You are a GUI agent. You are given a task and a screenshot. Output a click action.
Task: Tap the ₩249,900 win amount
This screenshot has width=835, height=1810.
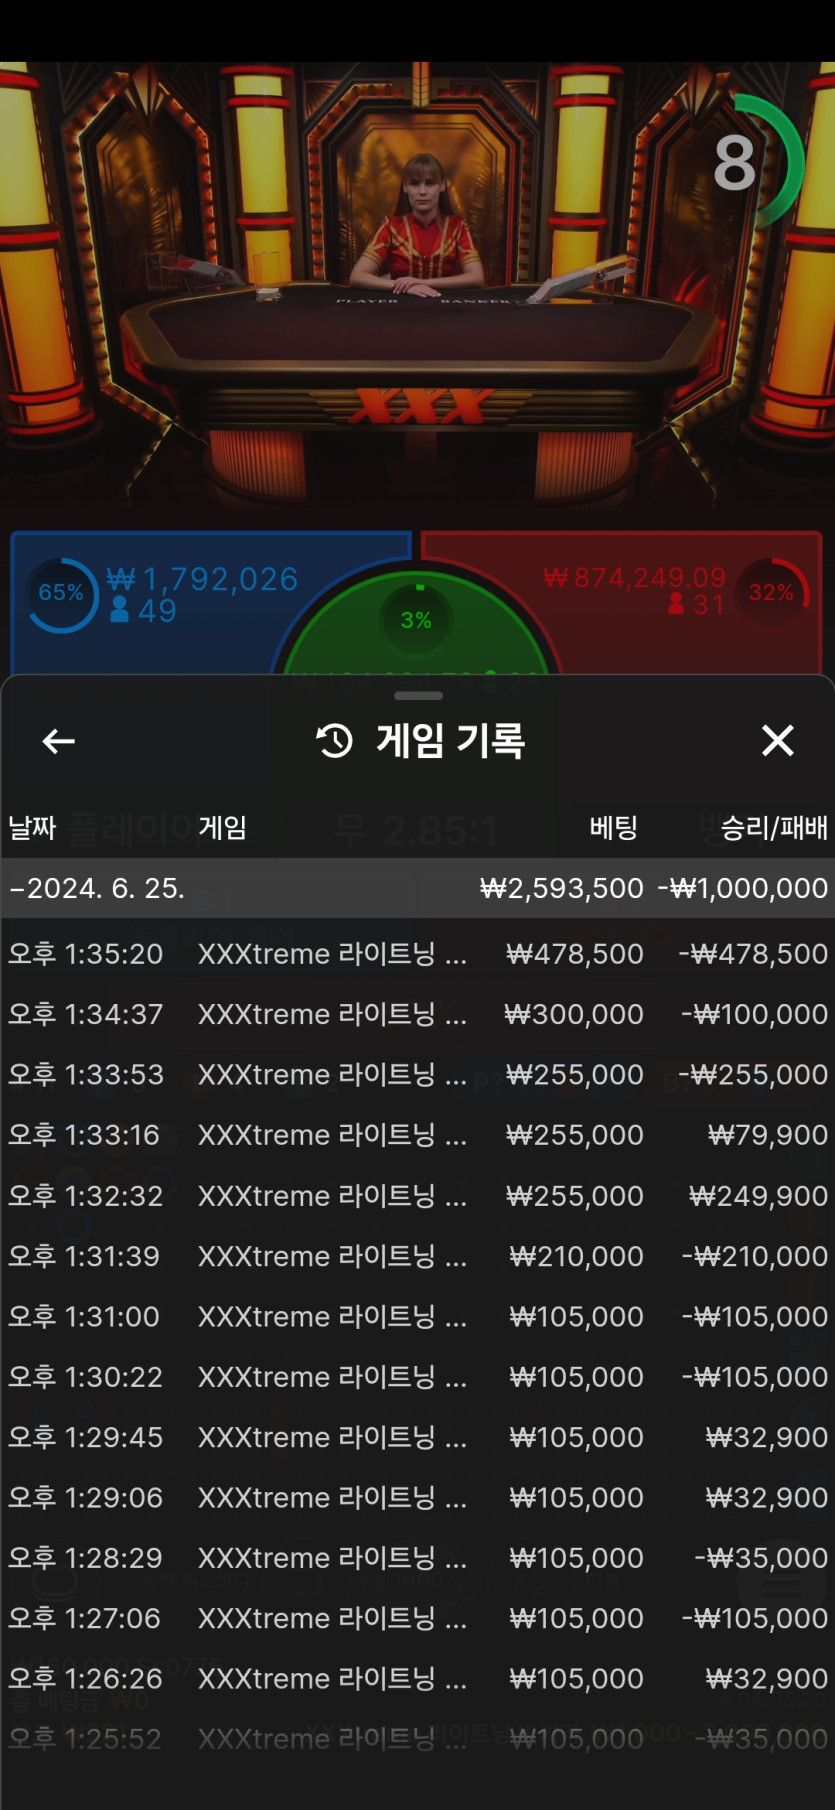759,1196
